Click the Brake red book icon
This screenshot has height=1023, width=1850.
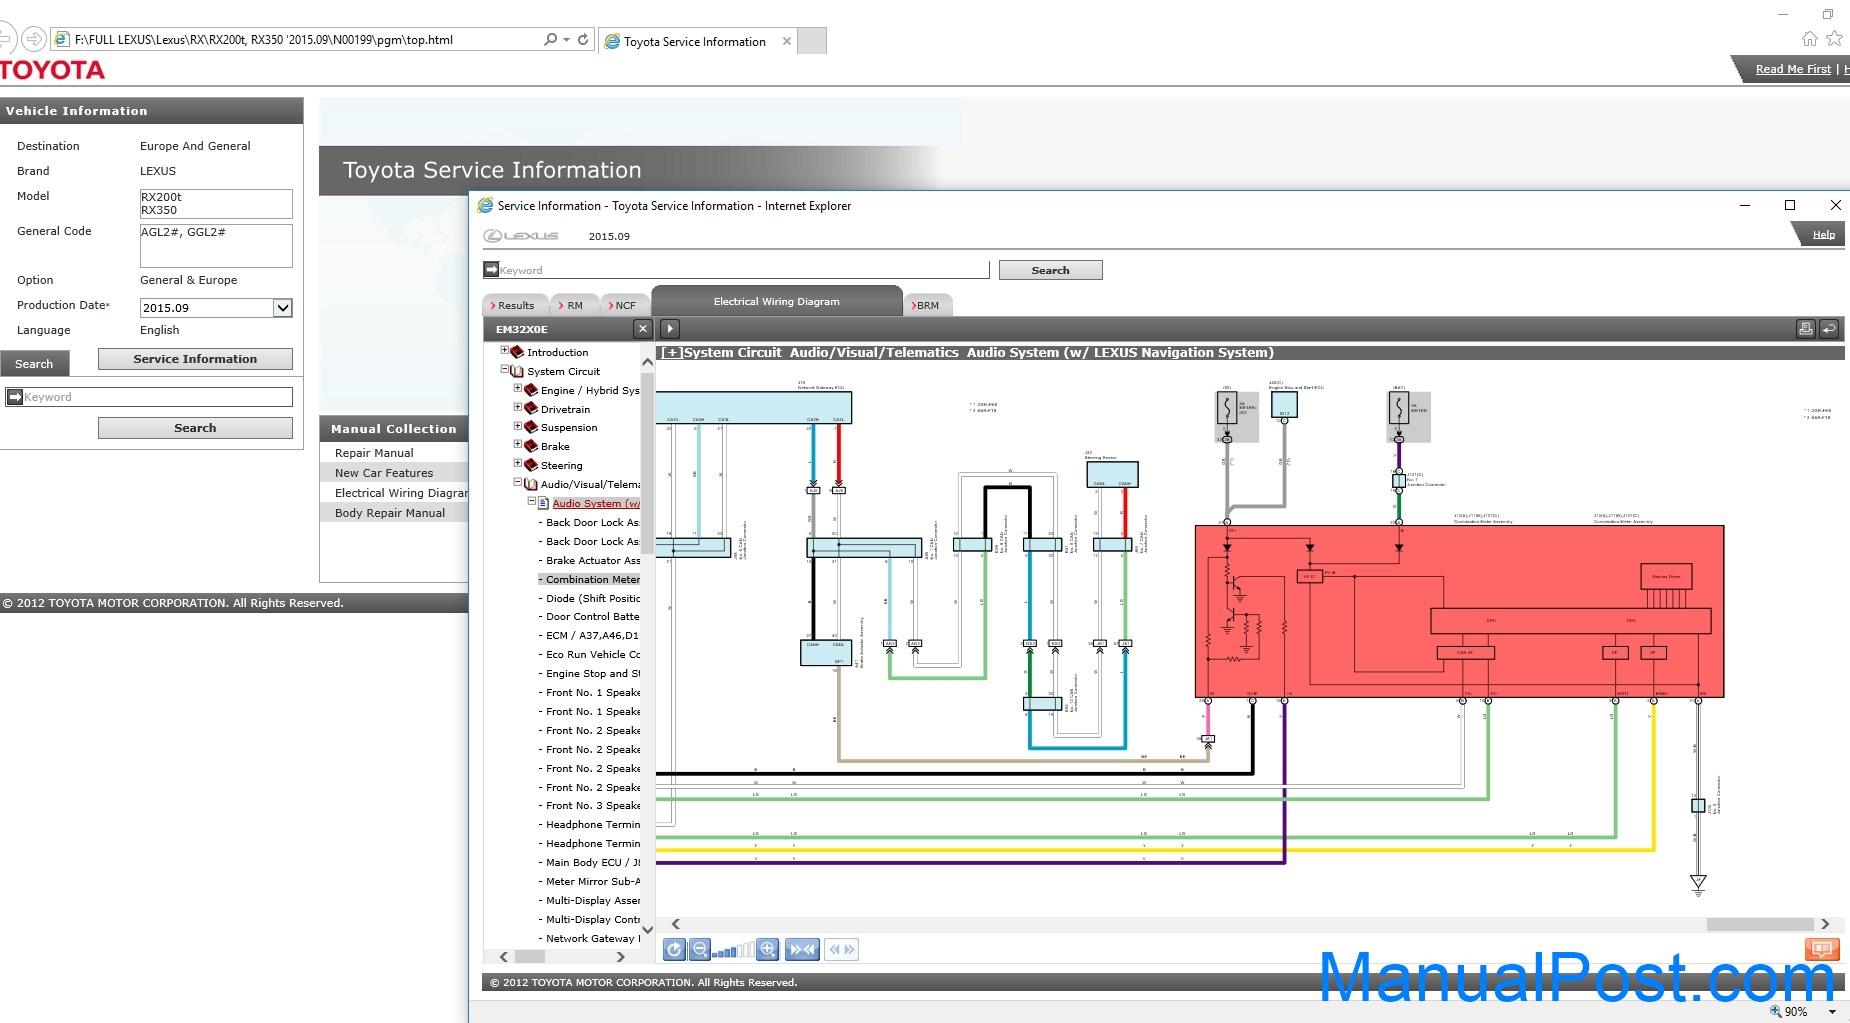(x=532, y=446)
